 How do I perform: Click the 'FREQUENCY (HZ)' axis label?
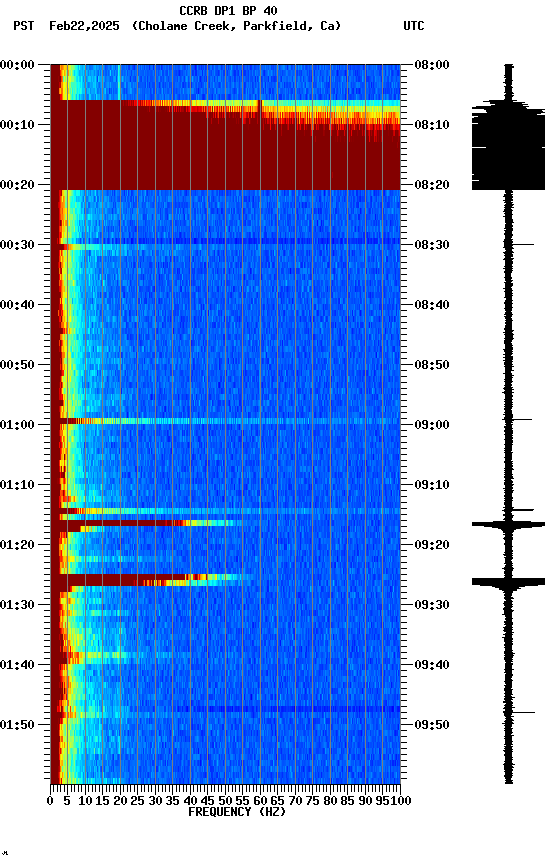[x=237, y=812]
